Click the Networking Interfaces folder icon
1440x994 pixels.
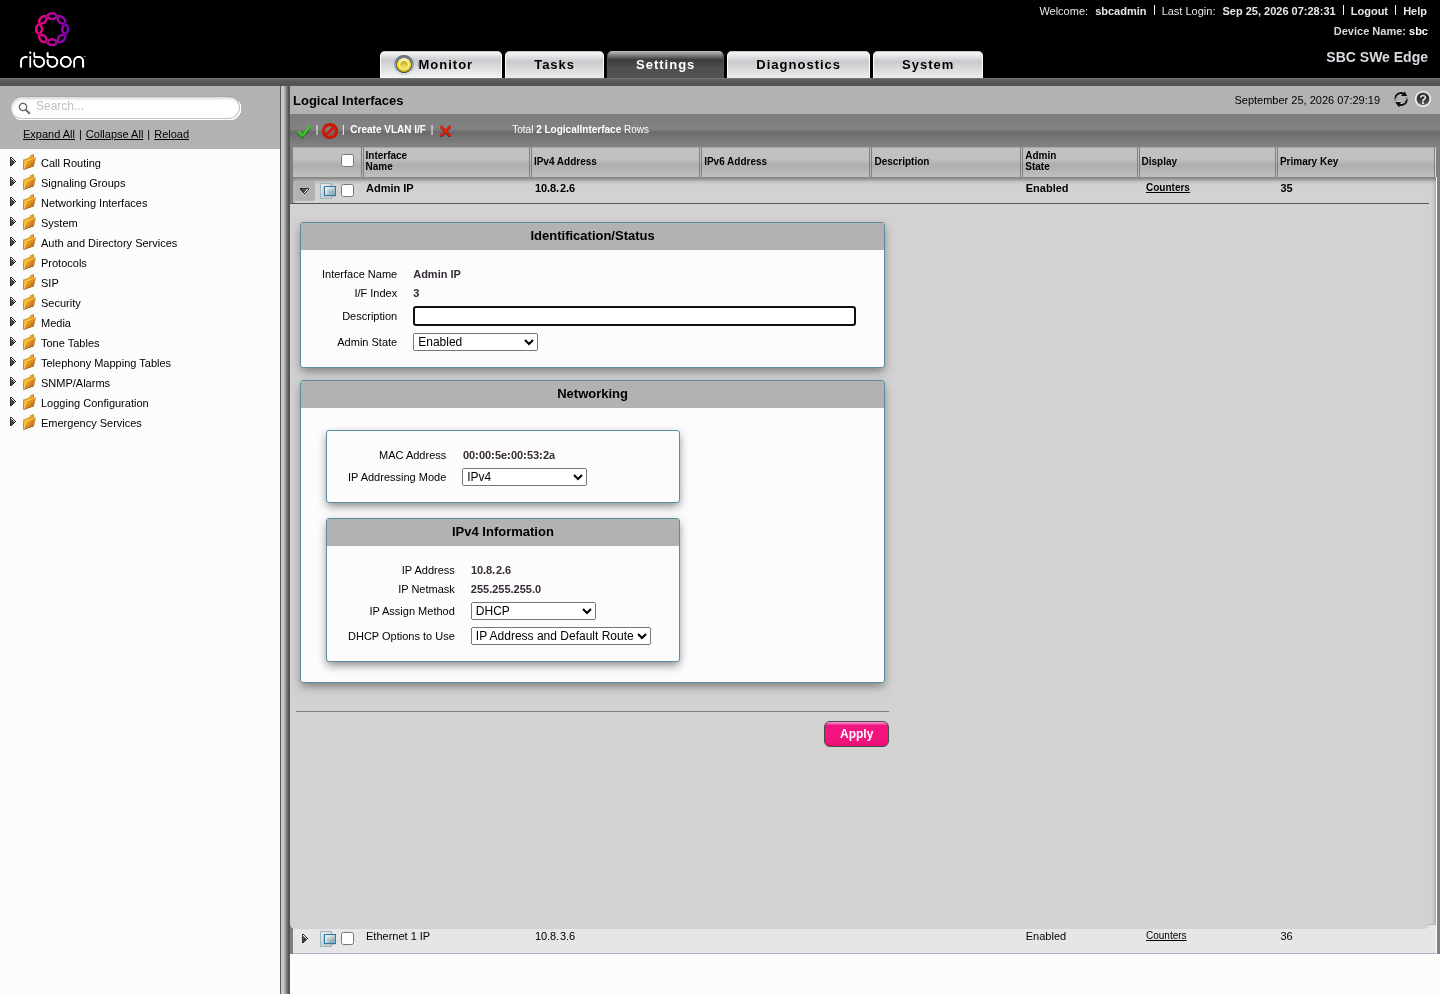coord(29,202)
